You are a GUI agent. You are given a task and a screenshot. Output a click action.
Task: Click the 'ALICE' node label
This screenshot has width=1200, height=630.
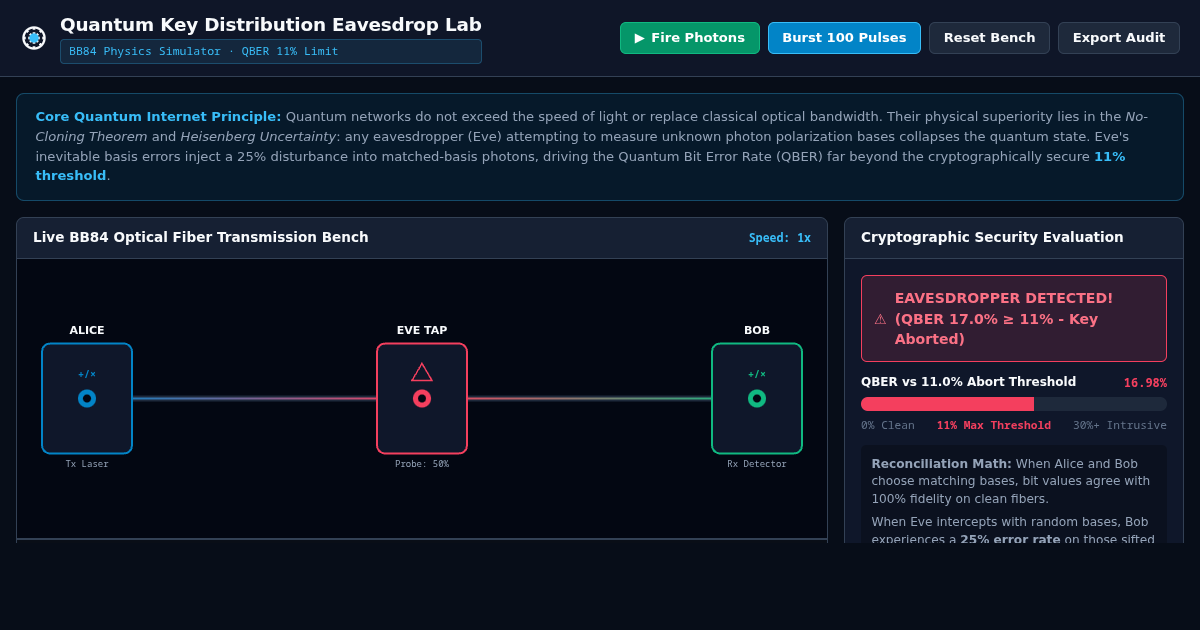pos(87,330)
